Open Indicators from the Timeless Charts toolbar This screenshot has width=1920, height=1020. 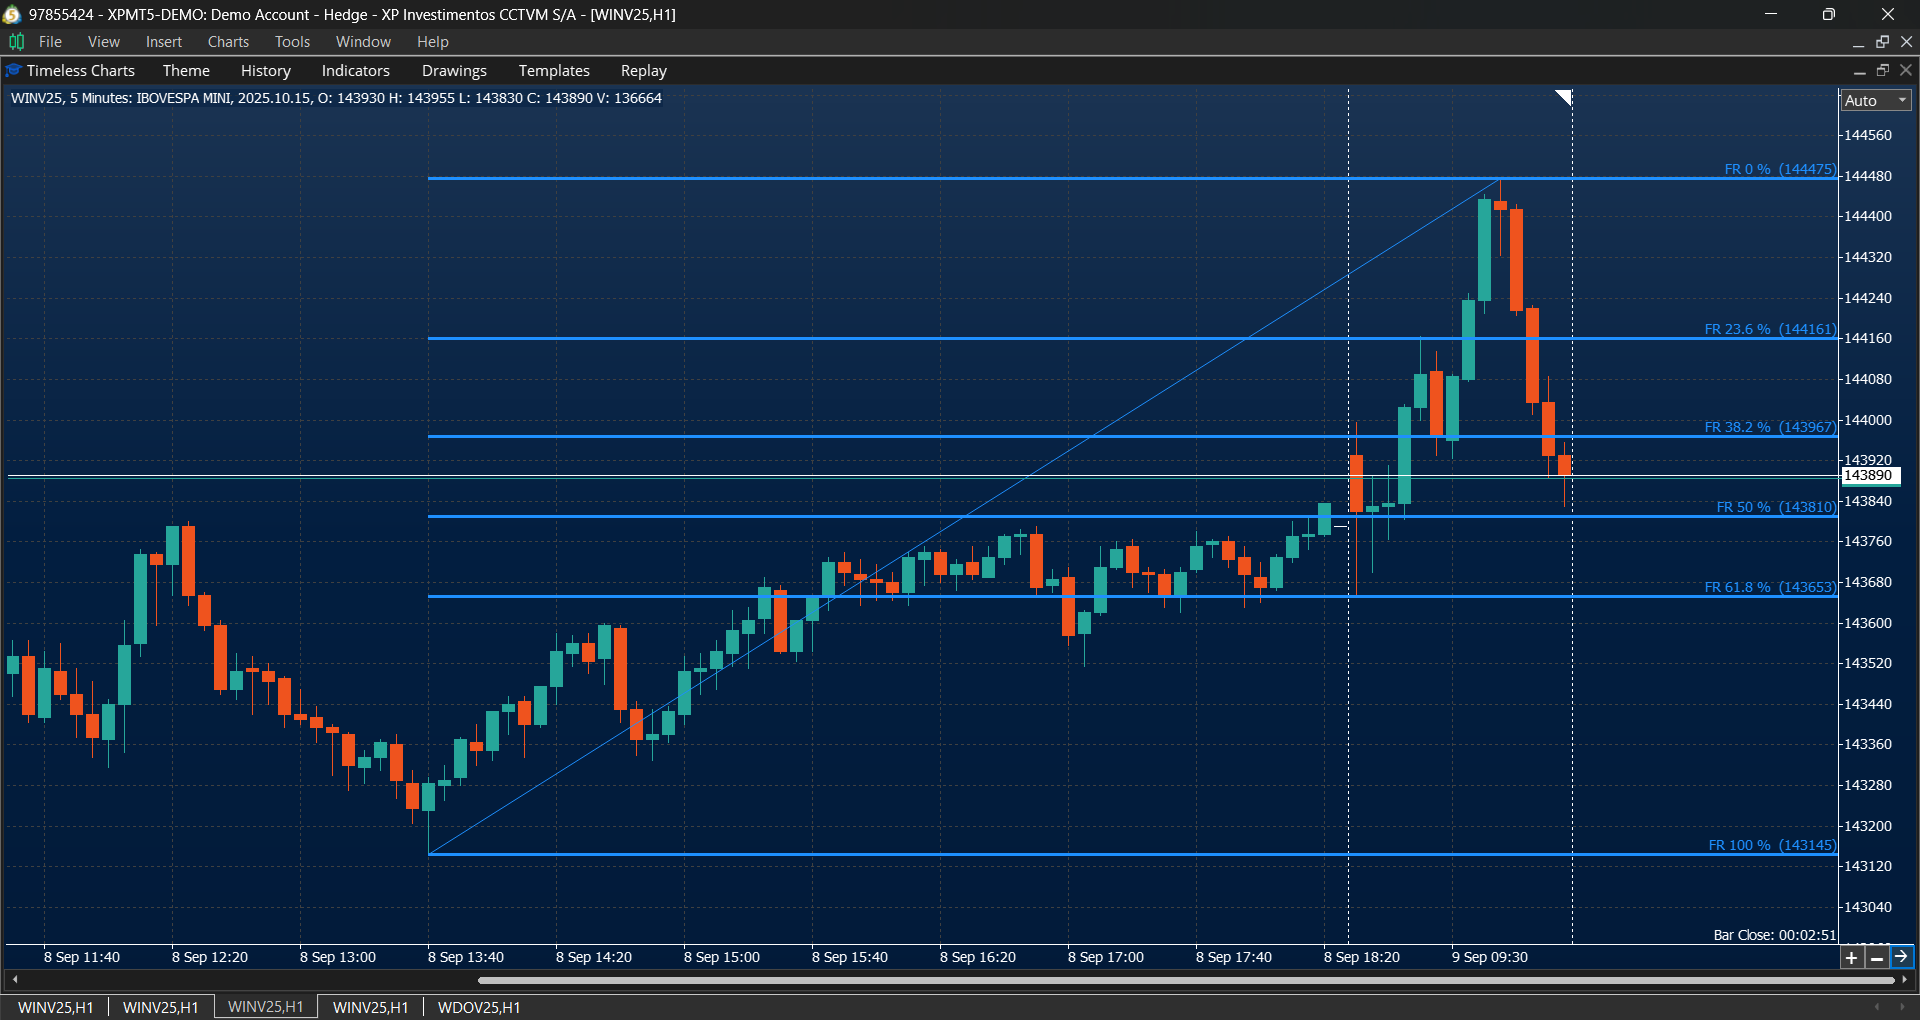355,70
